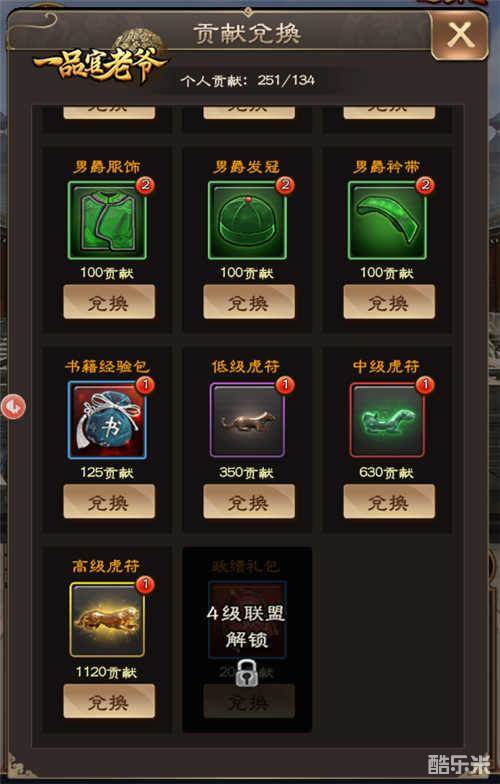
Task: Click the 个人贡献 251/134 counter
Action: point(248,80)
